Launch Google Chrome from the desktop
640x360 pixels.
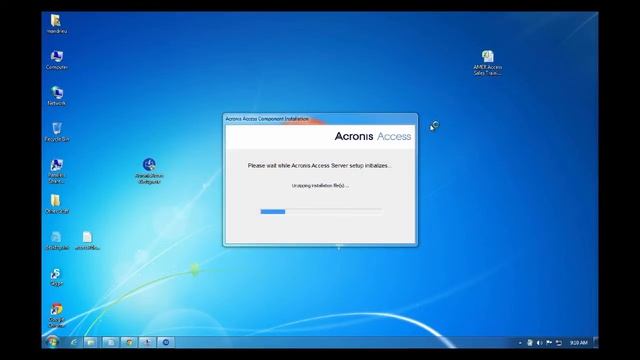tap(56, 315)
